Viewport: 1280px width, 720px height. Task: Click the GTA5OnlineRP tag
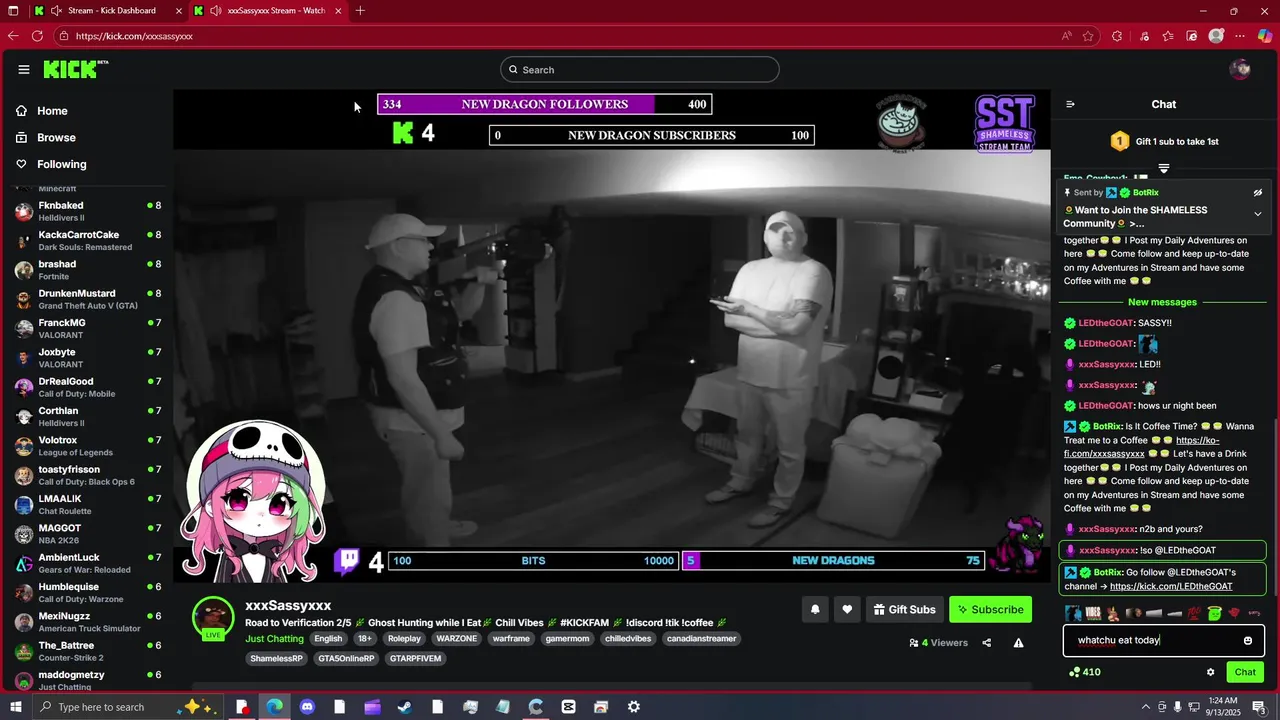[346, 659]
